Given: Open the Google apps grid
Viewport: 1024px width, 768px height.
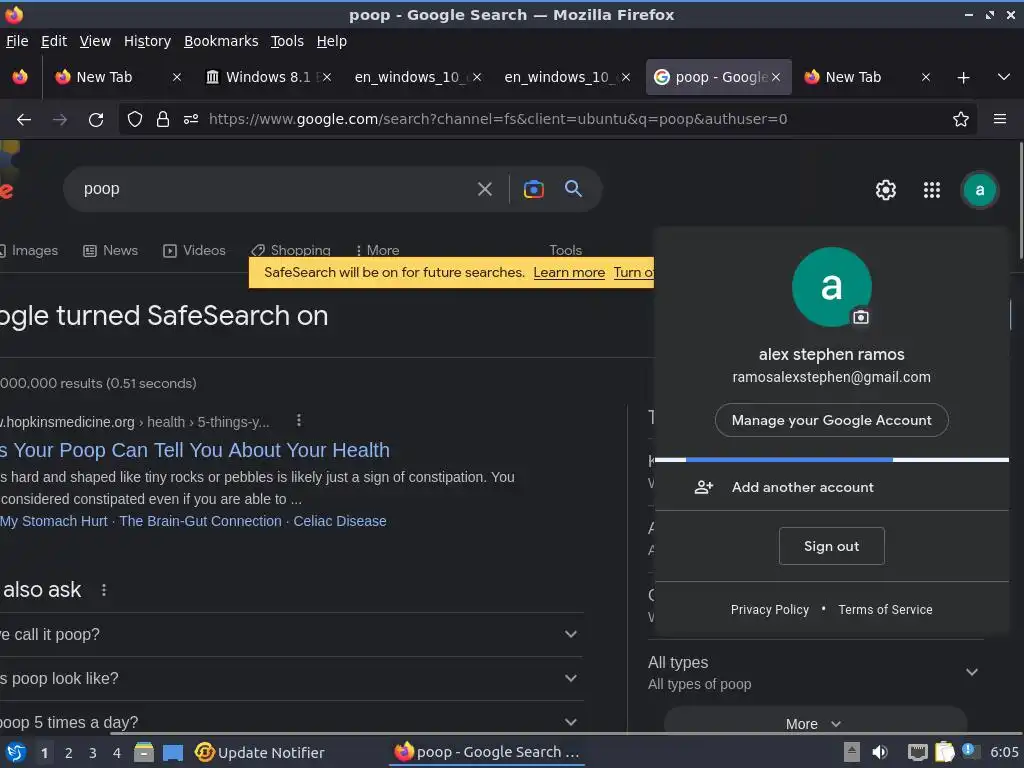Looking at the screenshot, I should click(x=931, y=190).
